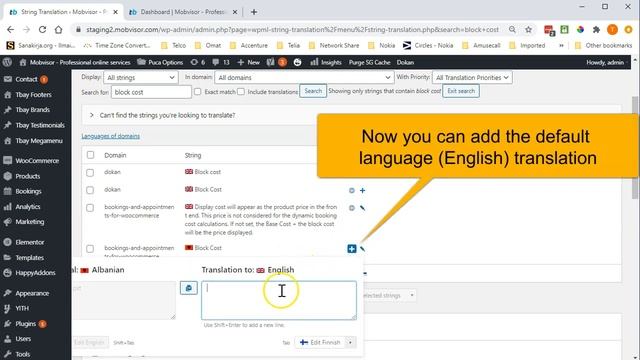Open the 'Languages of domains' link
This screenshot has height=360, width=640.
[x=111, y=136]
